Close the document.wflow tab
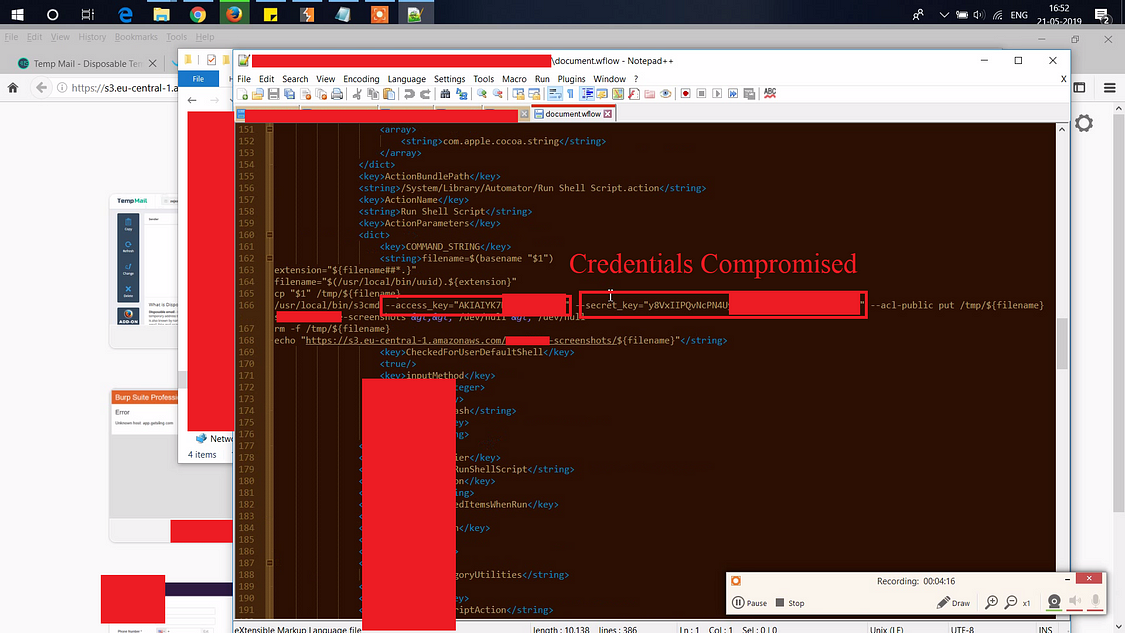The image size is (1125, 633). pyautogui.click(x=608, y=114)
